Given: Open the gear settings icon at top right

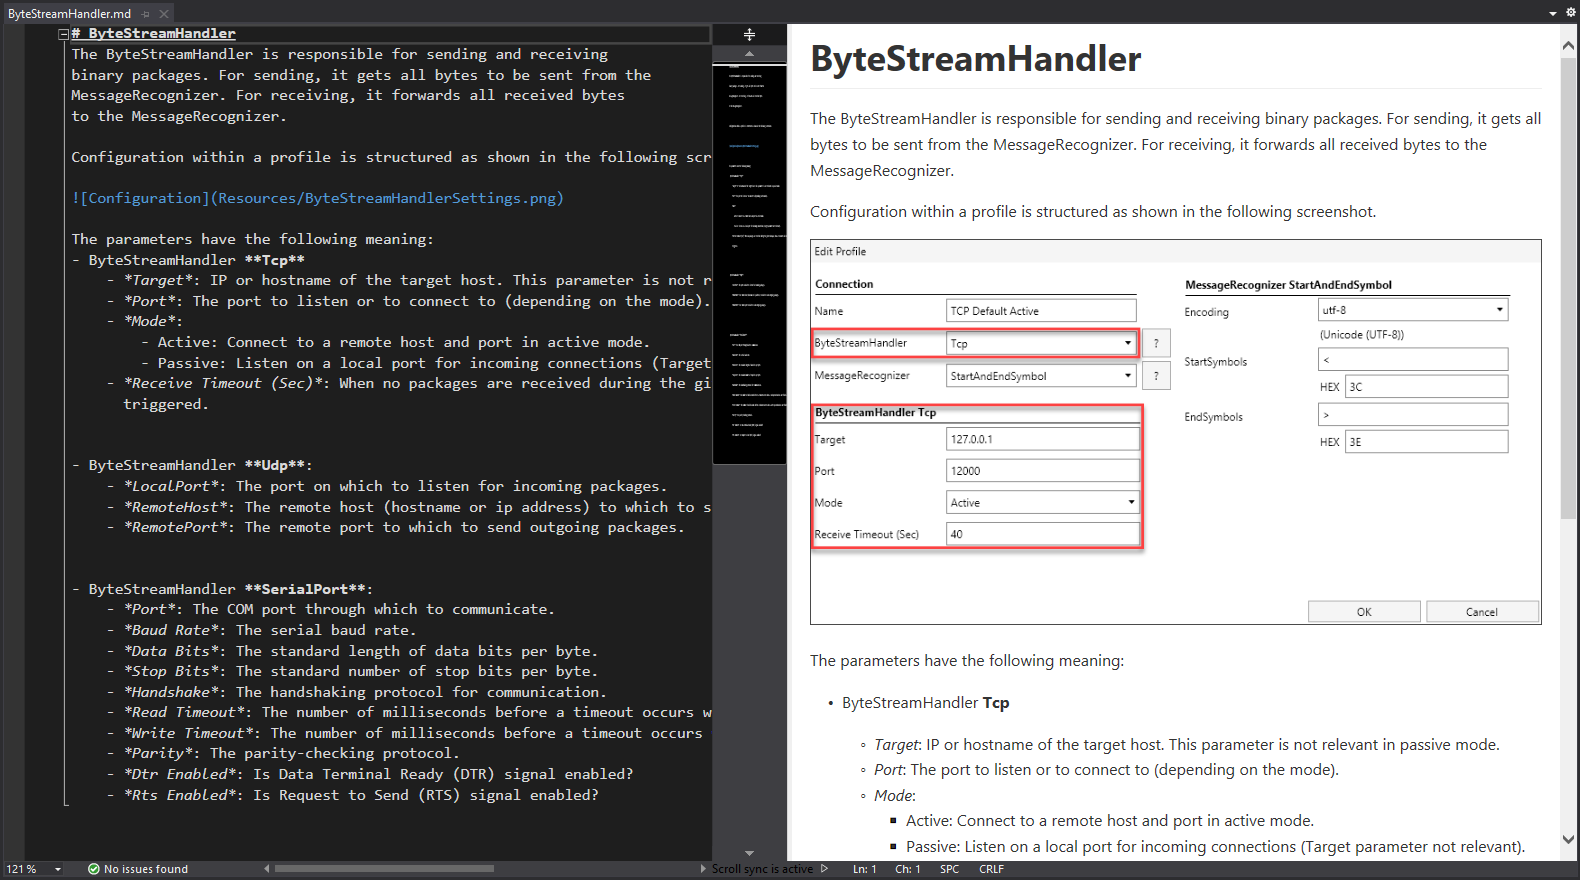Looking at the screenshot, I should (x=1570, y=12).
